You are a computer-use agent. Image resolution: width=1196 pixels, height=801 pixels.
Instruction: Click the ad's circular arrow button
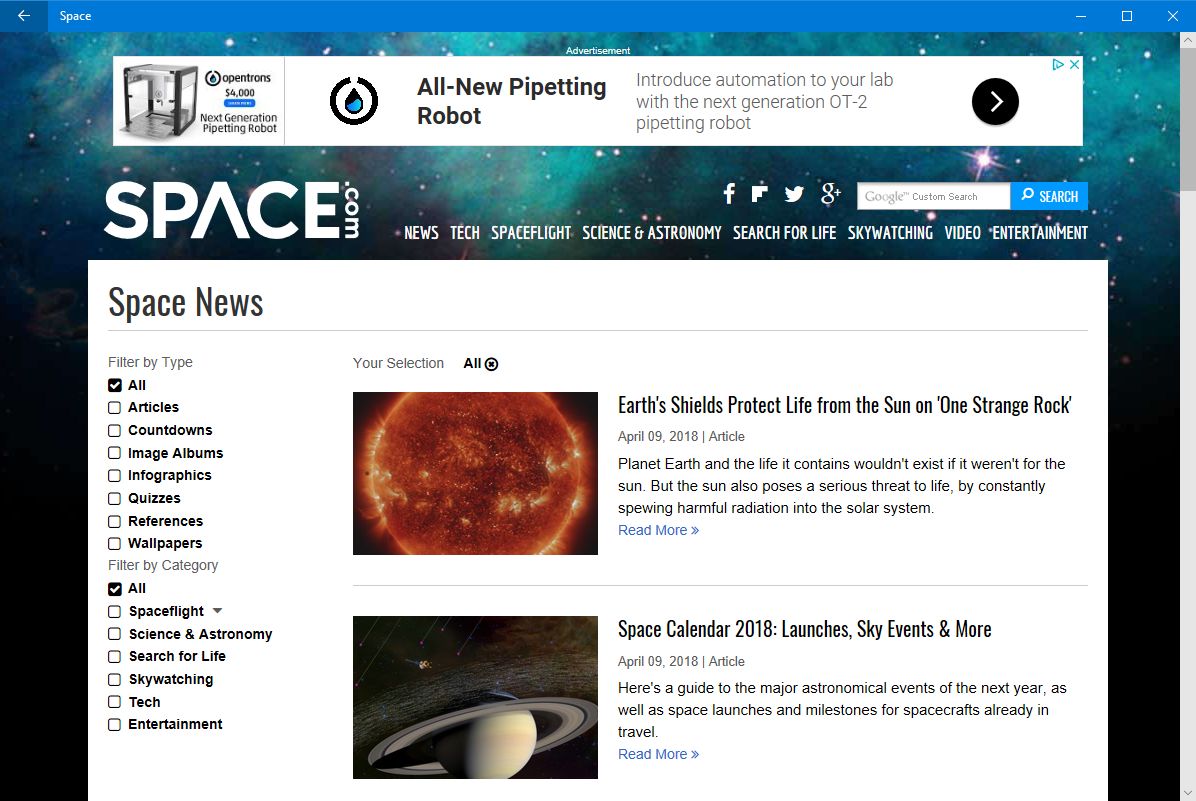click(x=995, y=101)
